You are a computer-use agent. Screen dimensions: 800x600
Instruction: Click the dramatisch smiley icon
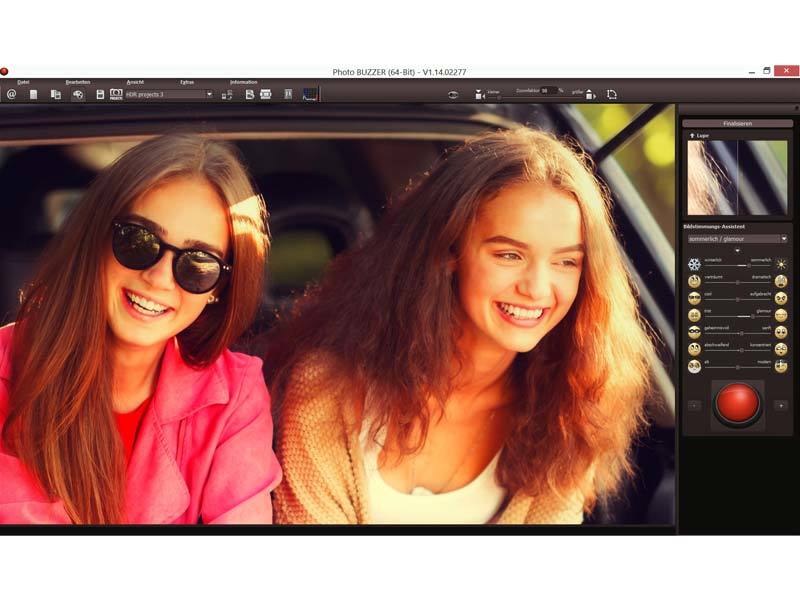781,281
